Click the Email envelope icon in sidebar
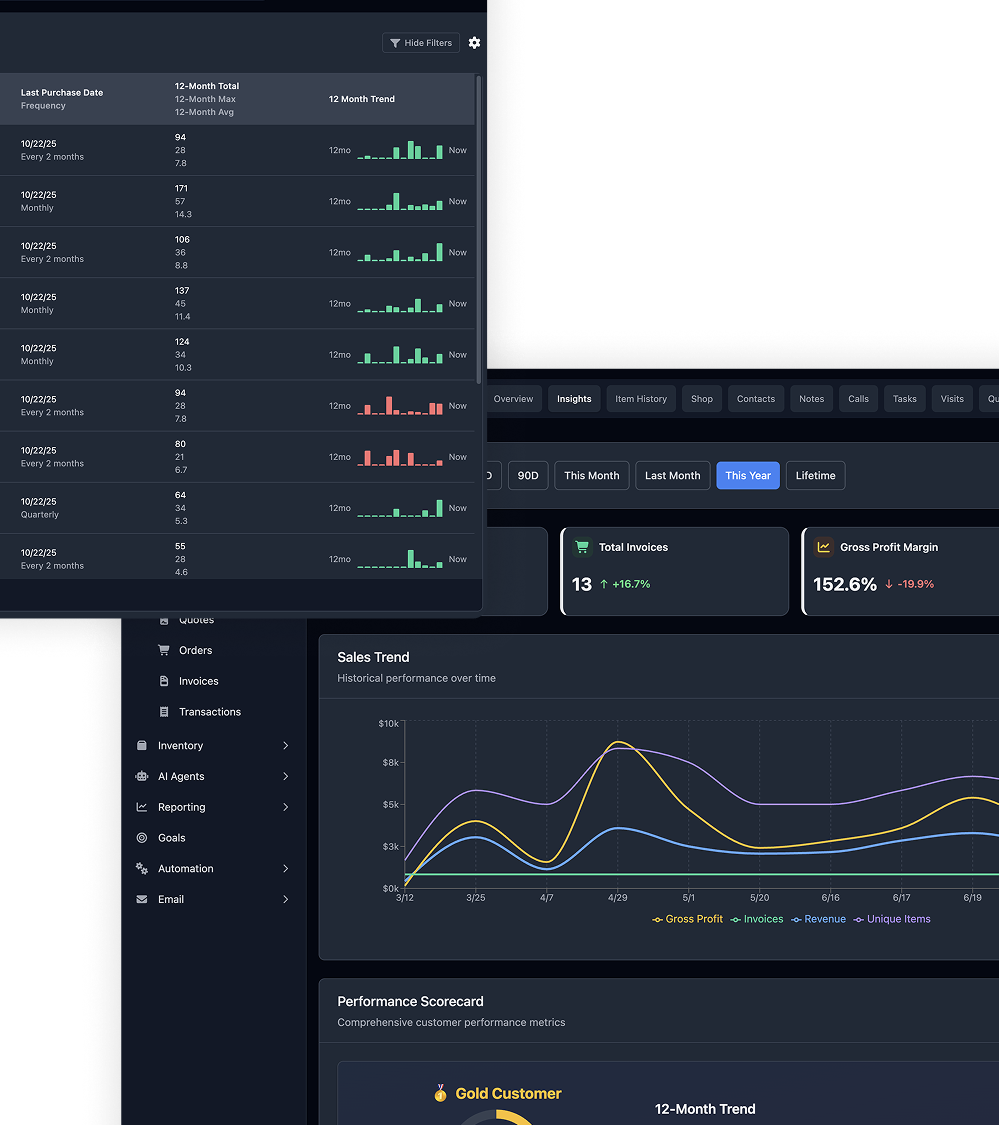The height and width of the screenshot is (1125, 999). 142,900
